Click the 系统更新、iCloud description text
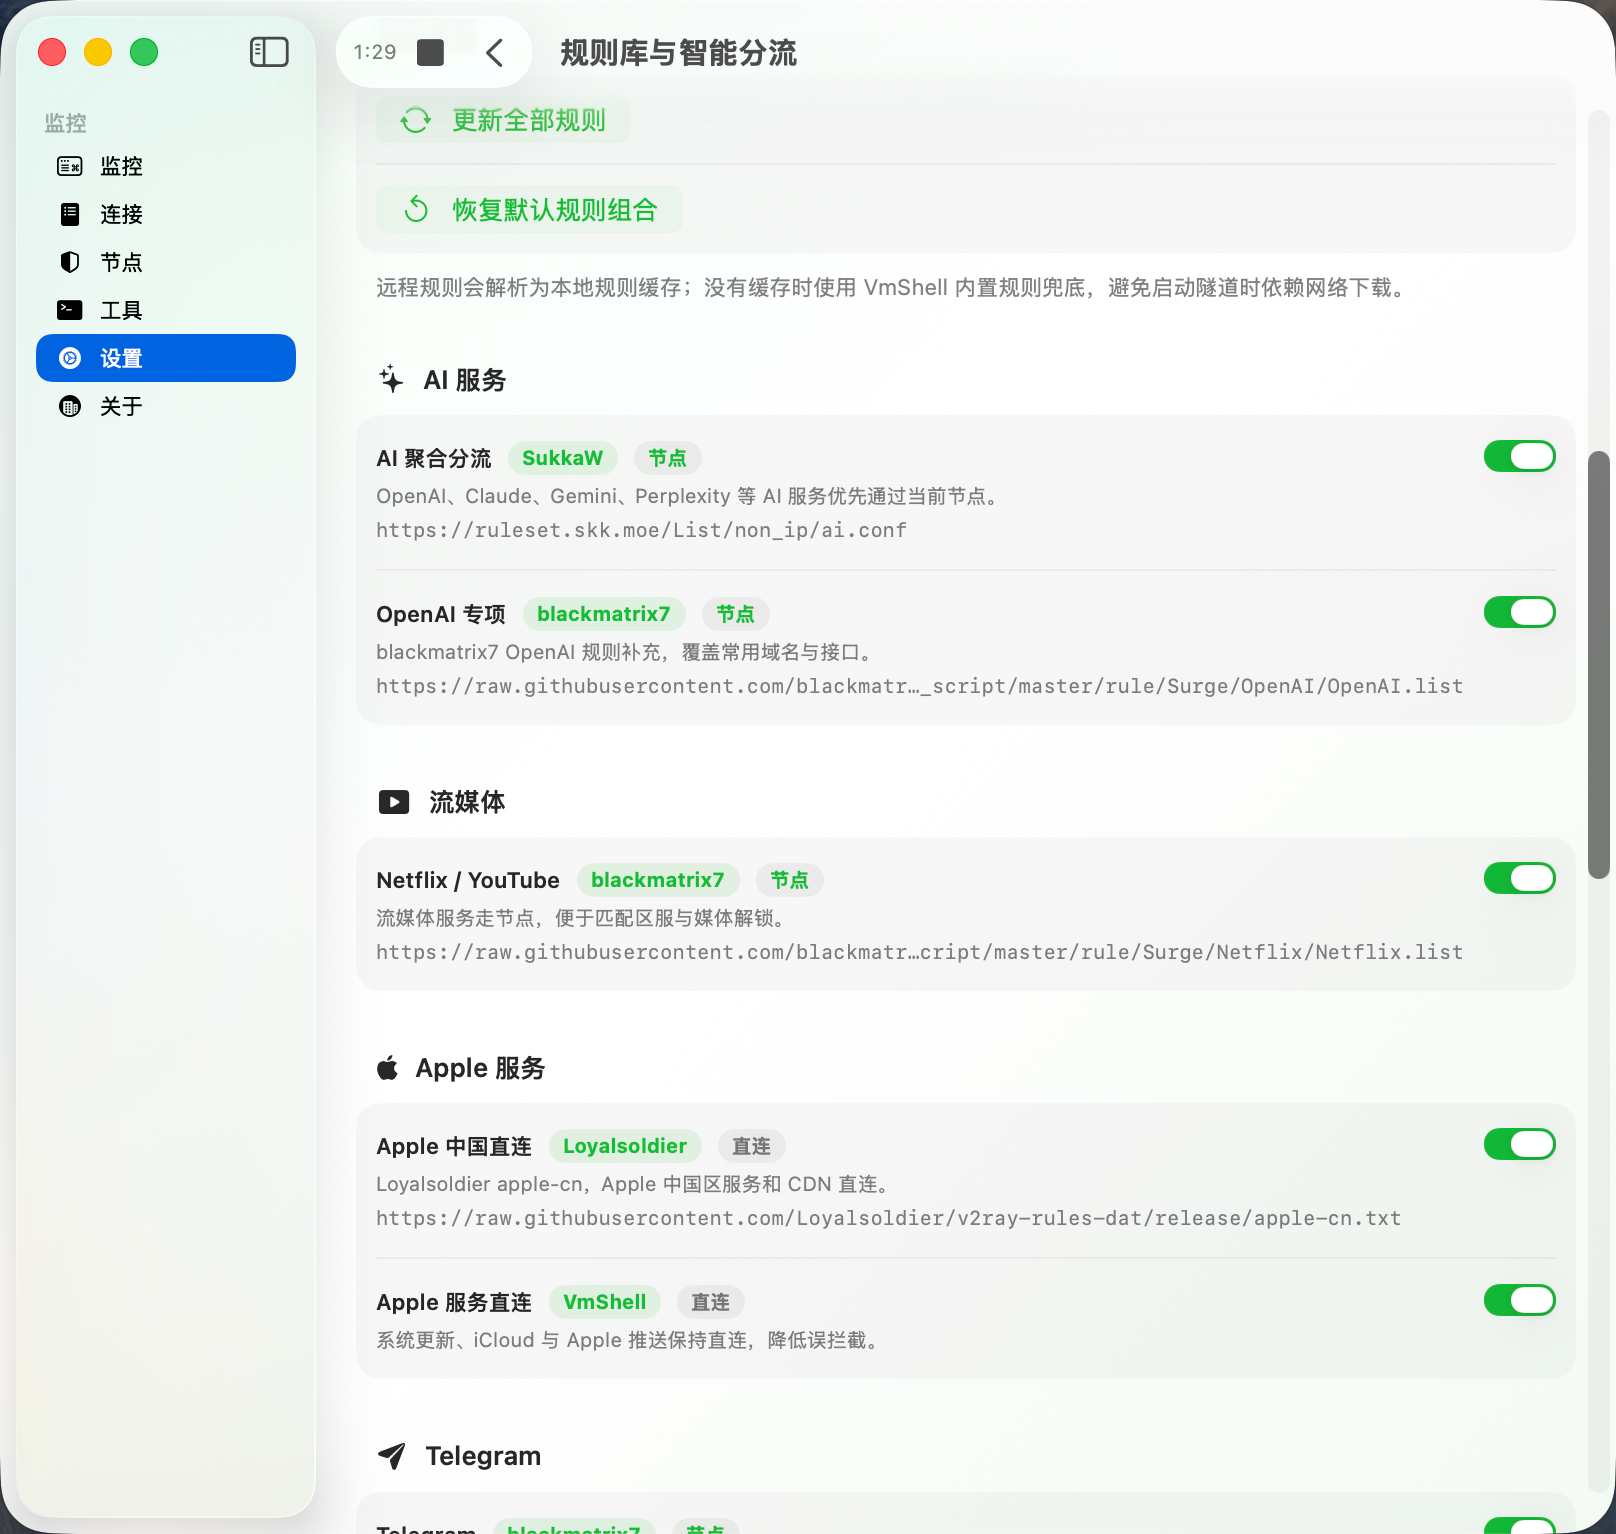This screenshot has width=1616, height=1534. pyautogui.click(x=630, y=1340)
